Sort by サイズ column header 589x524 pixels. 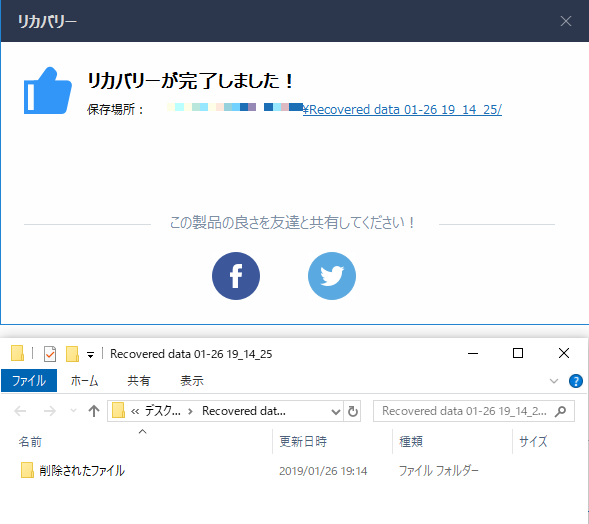pyautogui.click(x=533, y=441)
